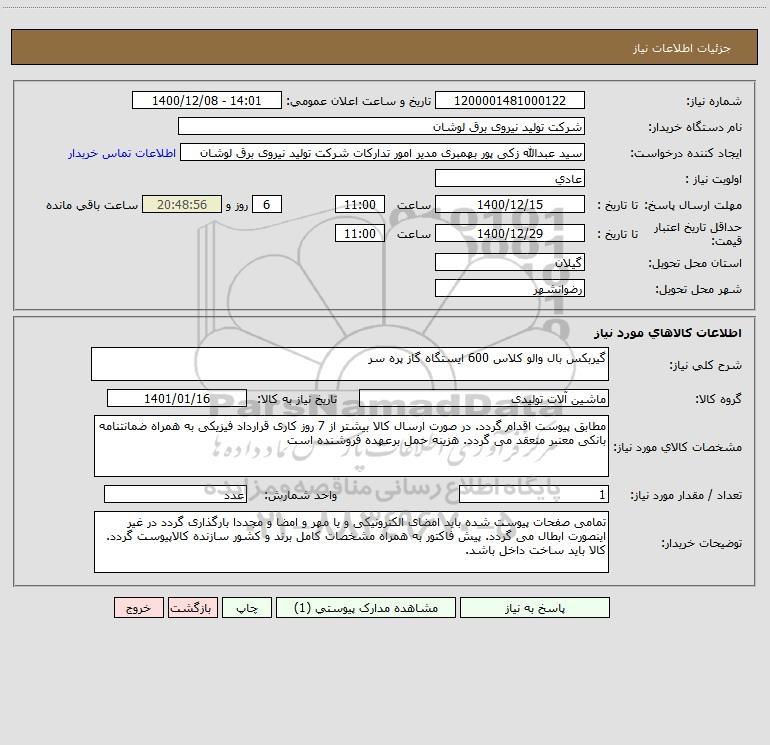This screenshot has height=745, width=770.
Task: Click the 'شرح کلی نیاز:' label
Action: coord(706,365)
